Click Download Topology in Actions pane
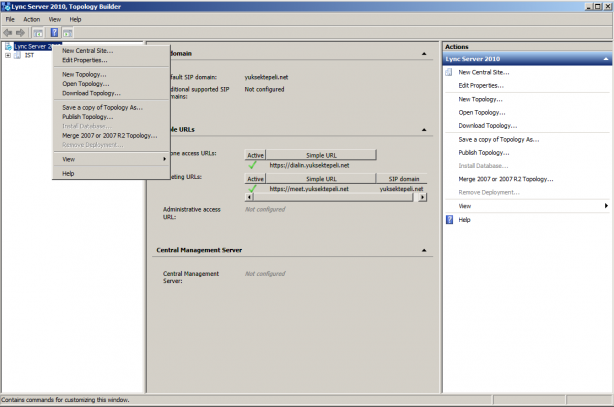The height and width of the screenshot is (407, 614). [x=488, y=126]
